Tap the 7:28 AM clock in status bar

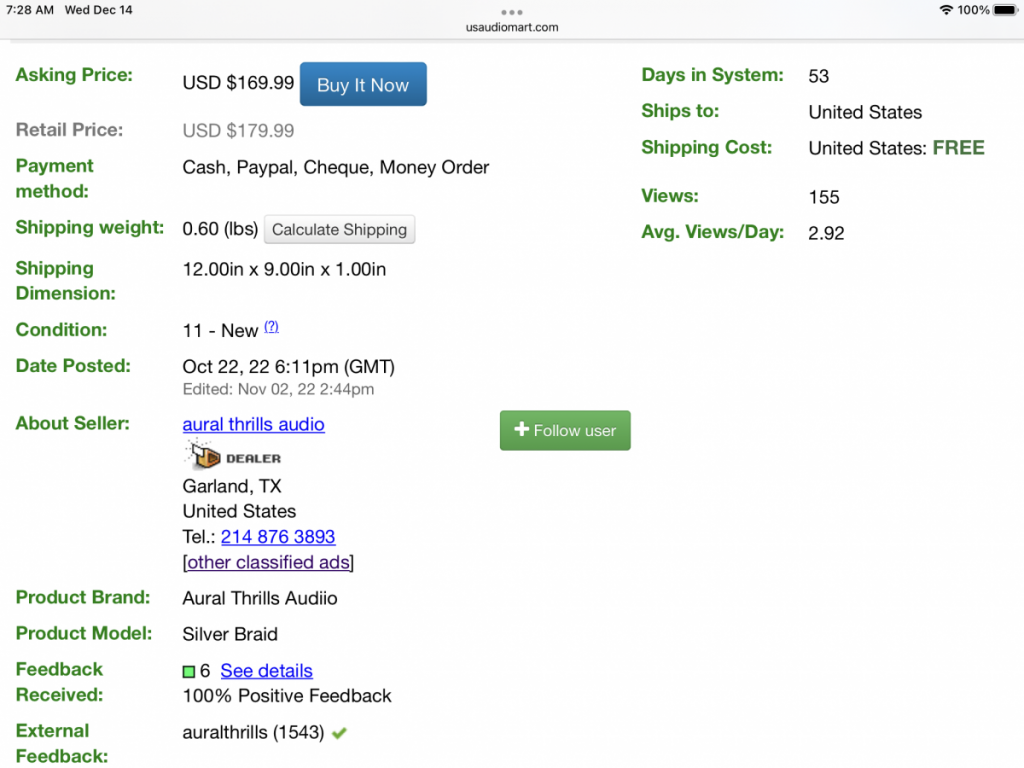(29, 10)
